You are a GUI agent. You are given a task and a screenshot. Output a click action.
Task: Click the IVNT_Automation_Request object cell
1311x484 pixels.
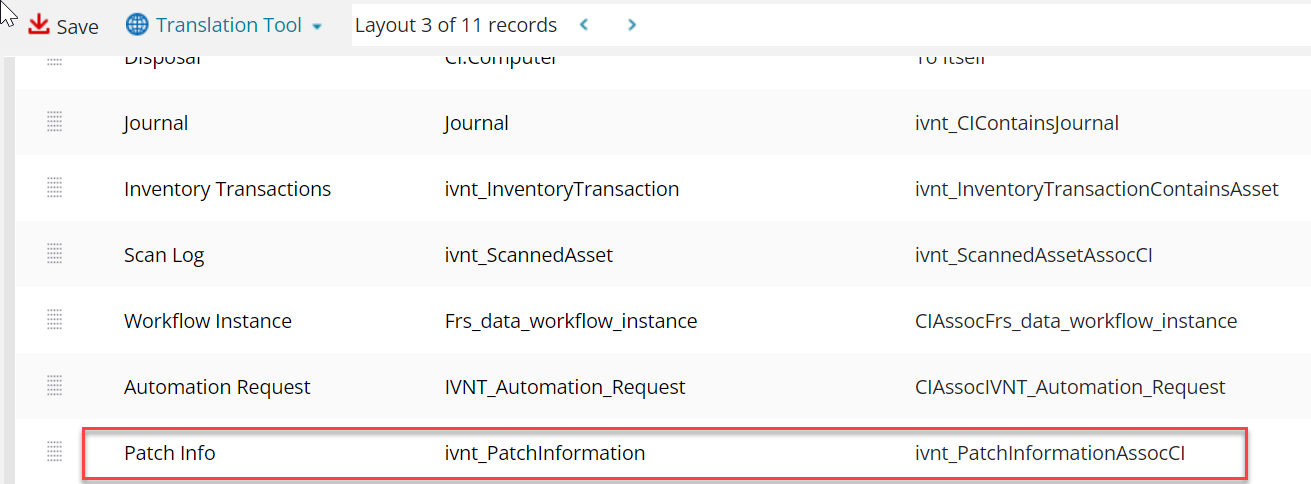pyautogui.click(x=565, y=387)
